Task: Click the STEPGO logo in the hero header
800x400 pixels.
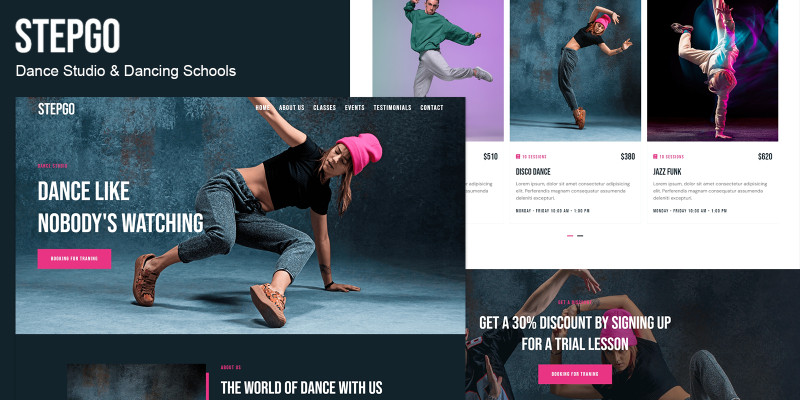Action: (56, 109)
